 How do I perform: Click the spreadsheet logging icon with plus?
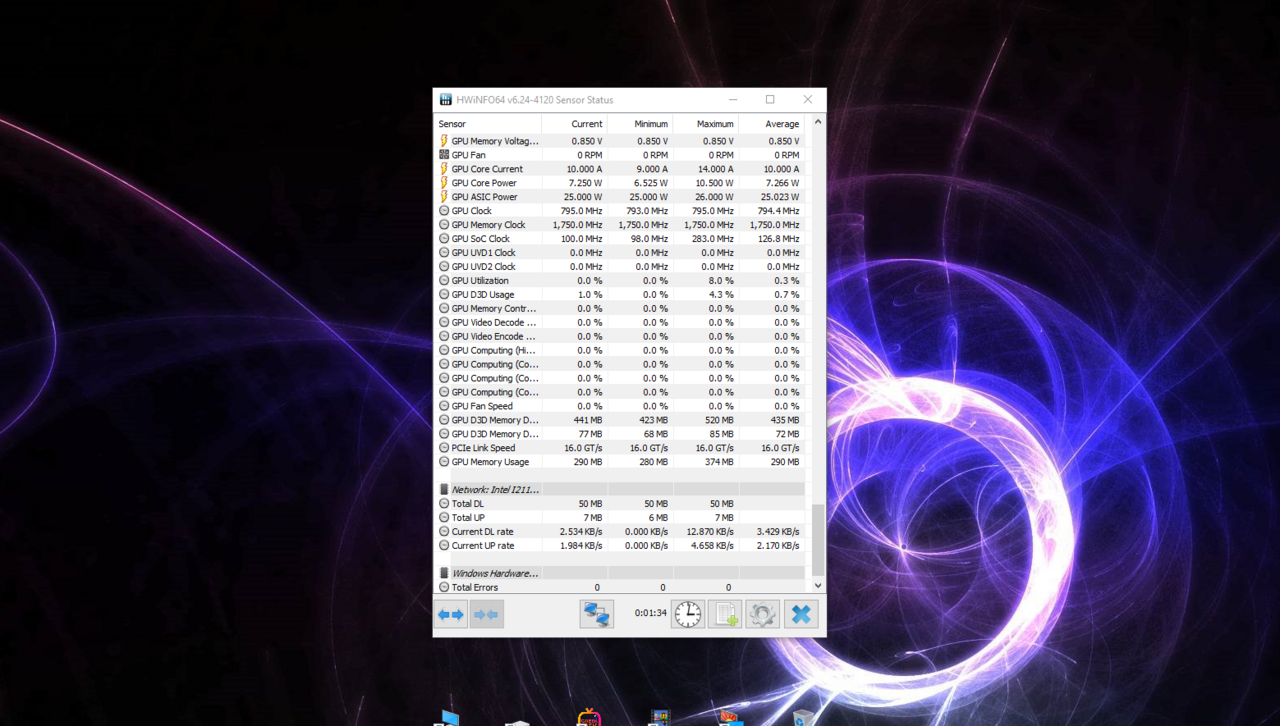pos(725,614)
